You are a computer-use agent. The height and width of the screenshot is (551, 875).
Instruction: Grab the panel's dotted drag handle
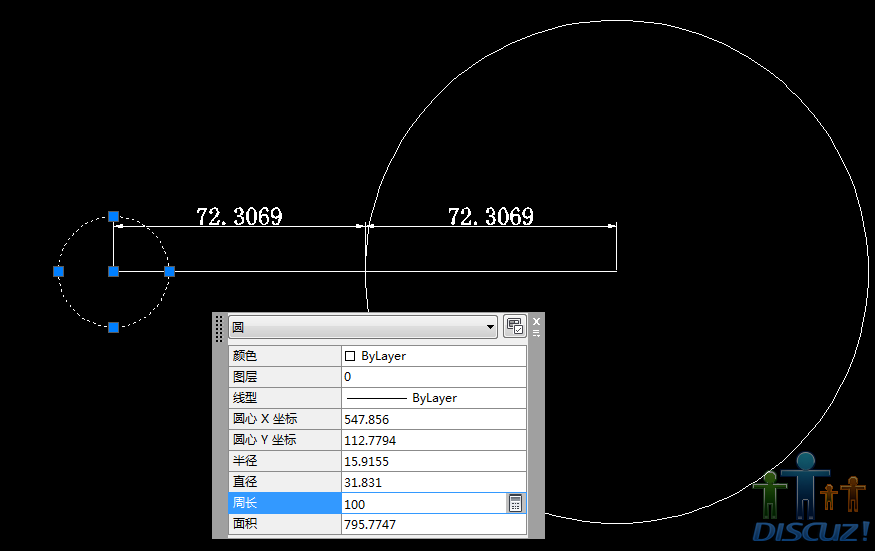click(219, 328)
